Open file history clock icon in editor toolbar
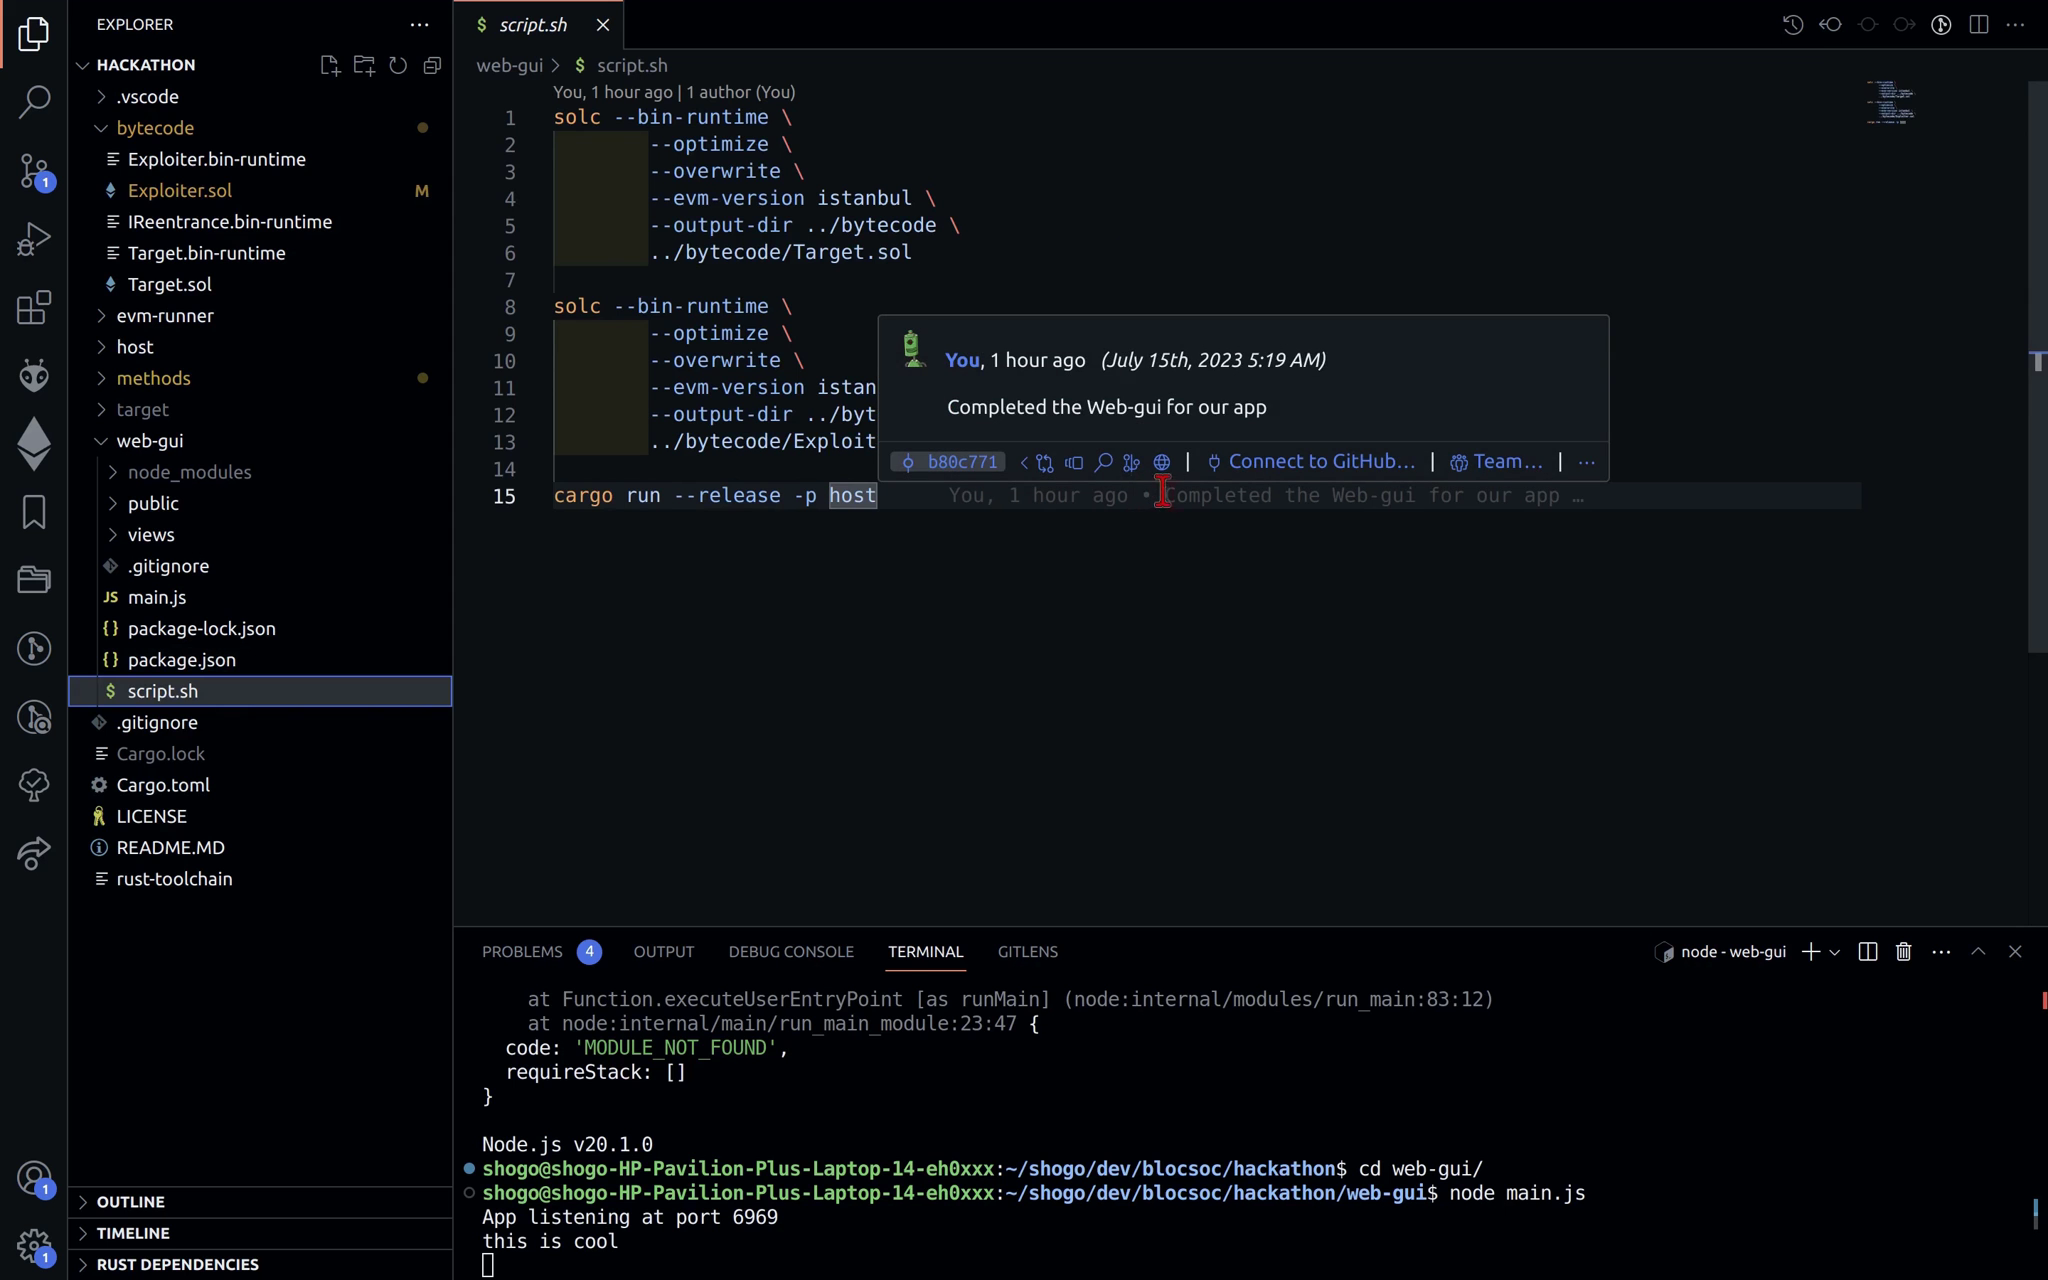2048x1280 pixels. click(x=1793, y=25)
